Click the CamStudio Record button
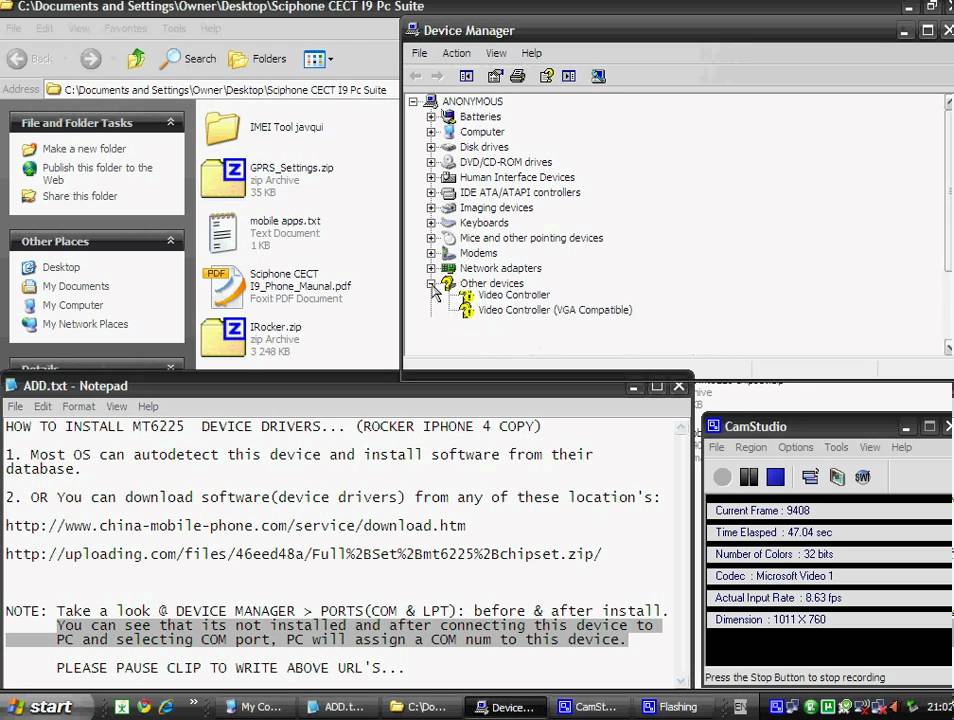Image resolution: width=954 pixels, height=720 pixels. coord(722,477)
